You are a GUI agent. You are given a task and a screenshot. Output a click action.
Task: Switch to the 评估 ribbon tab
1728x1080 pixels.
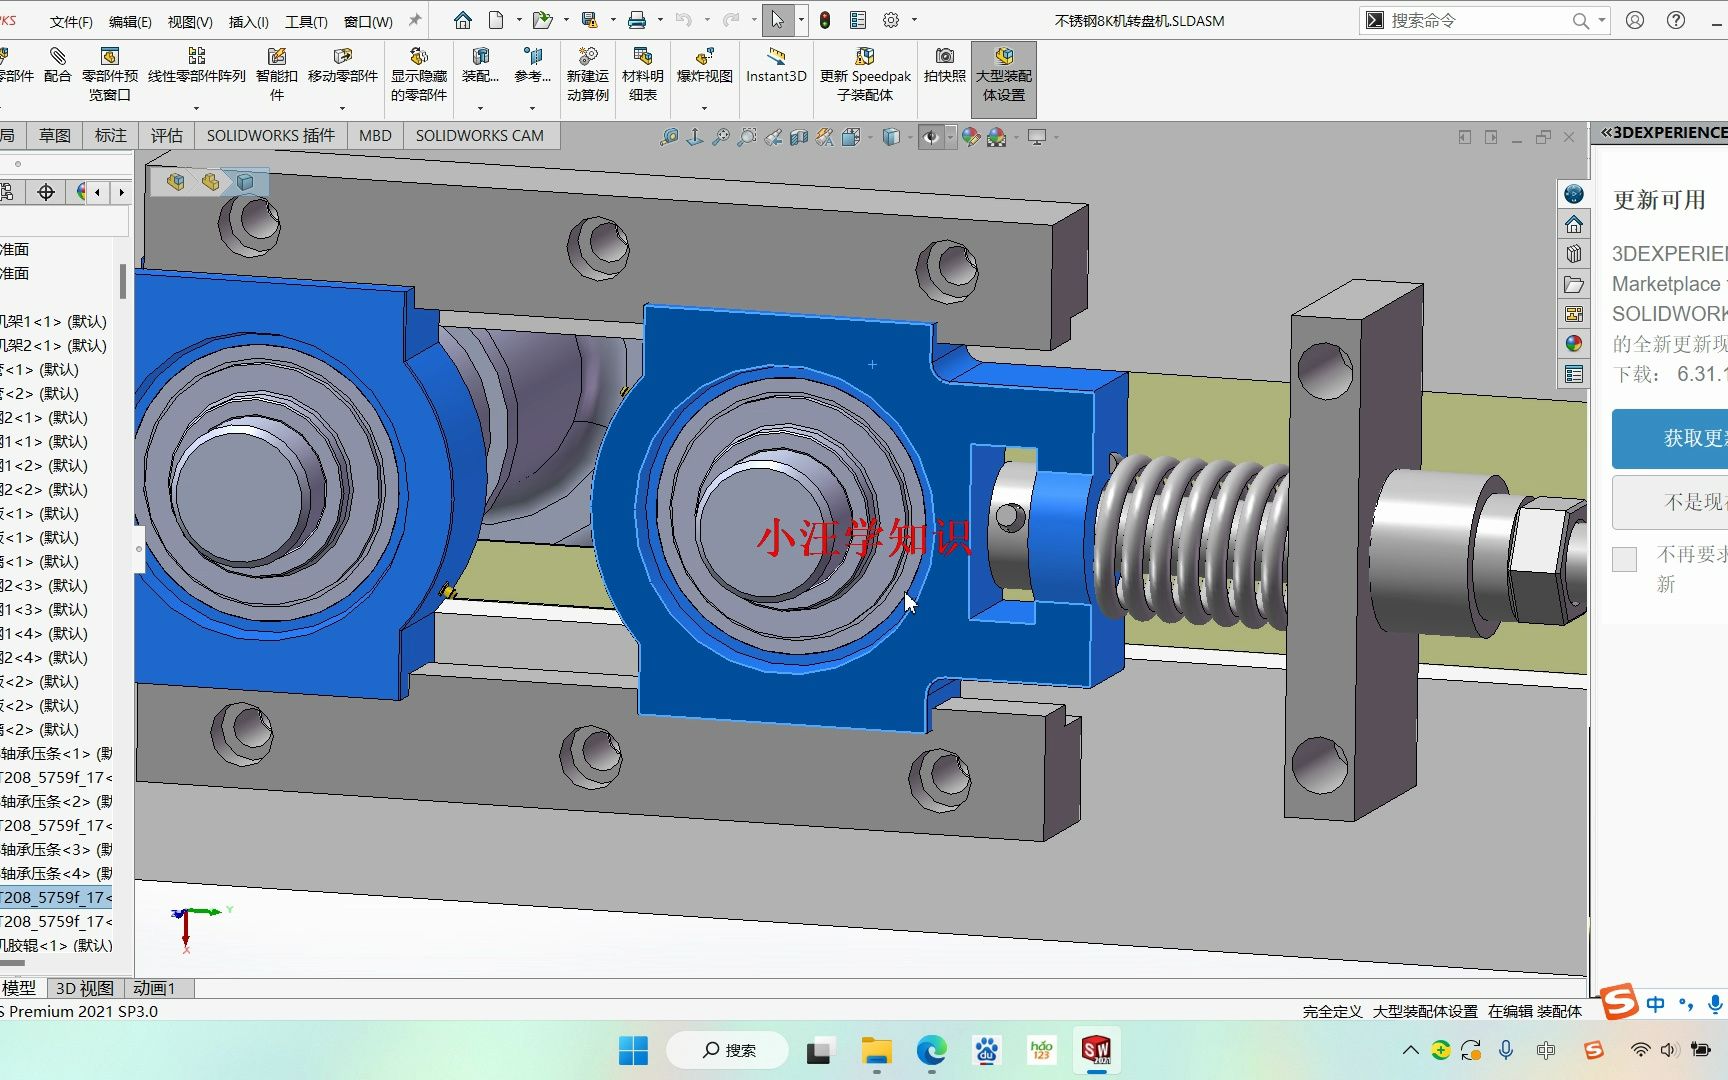(167, 135)
